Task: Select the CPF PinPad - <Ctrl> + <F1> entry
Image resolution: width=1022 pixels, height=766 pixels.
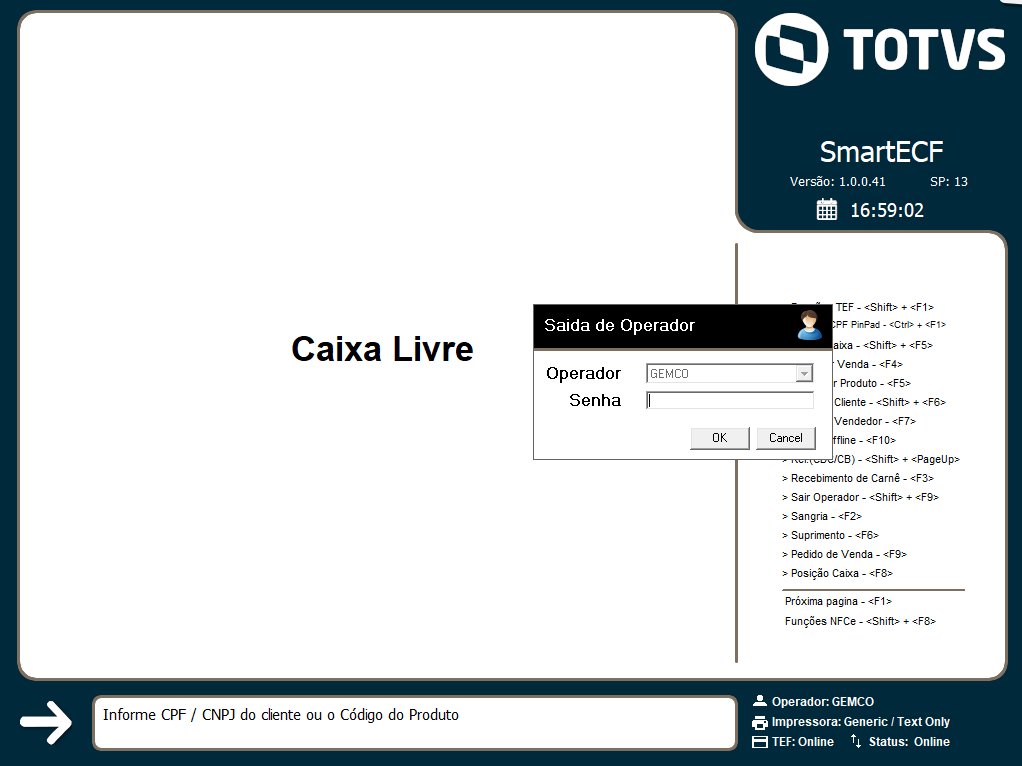Action: (x=889, y=325)
